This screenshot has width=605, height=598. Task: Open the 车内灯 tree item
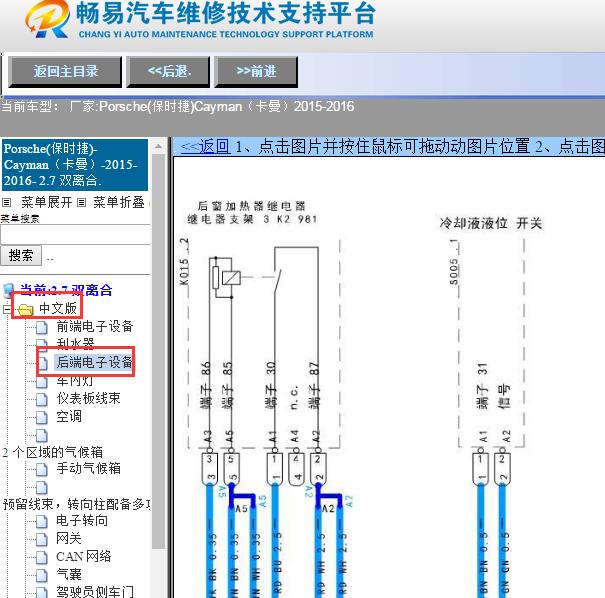point(75,380)
